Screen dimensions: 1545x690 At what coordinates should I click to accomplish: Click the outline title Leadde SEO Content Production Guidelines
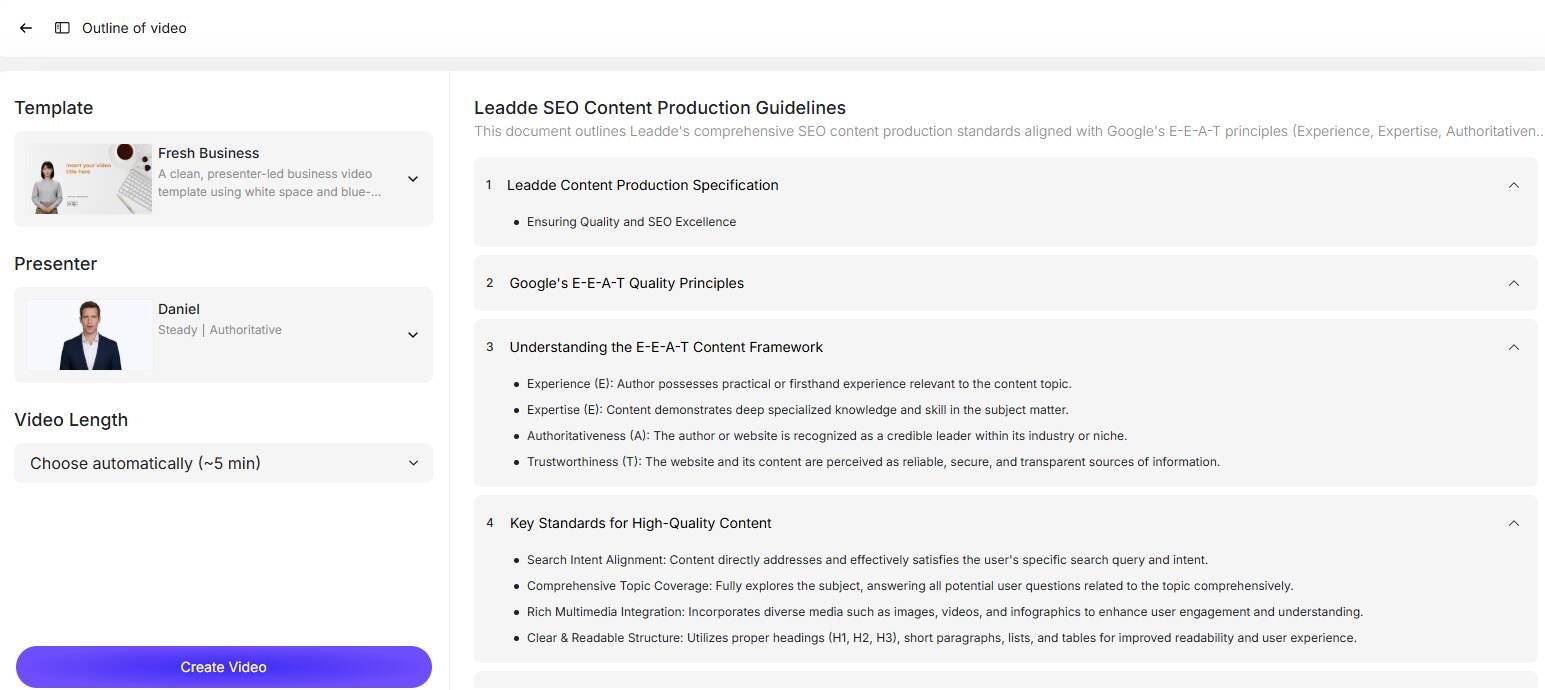point(660,108)
